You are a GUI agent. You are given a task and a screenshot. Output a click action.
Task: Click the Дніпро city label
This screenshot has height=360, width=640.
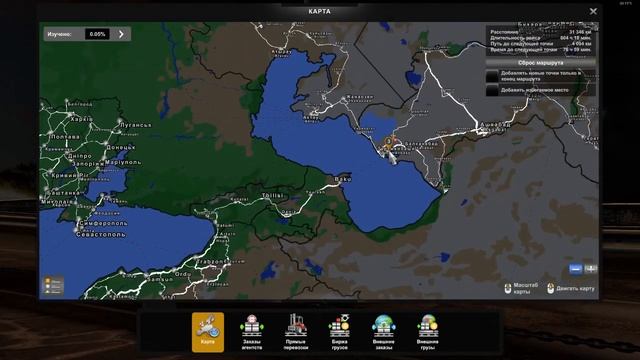pos(80,156)
